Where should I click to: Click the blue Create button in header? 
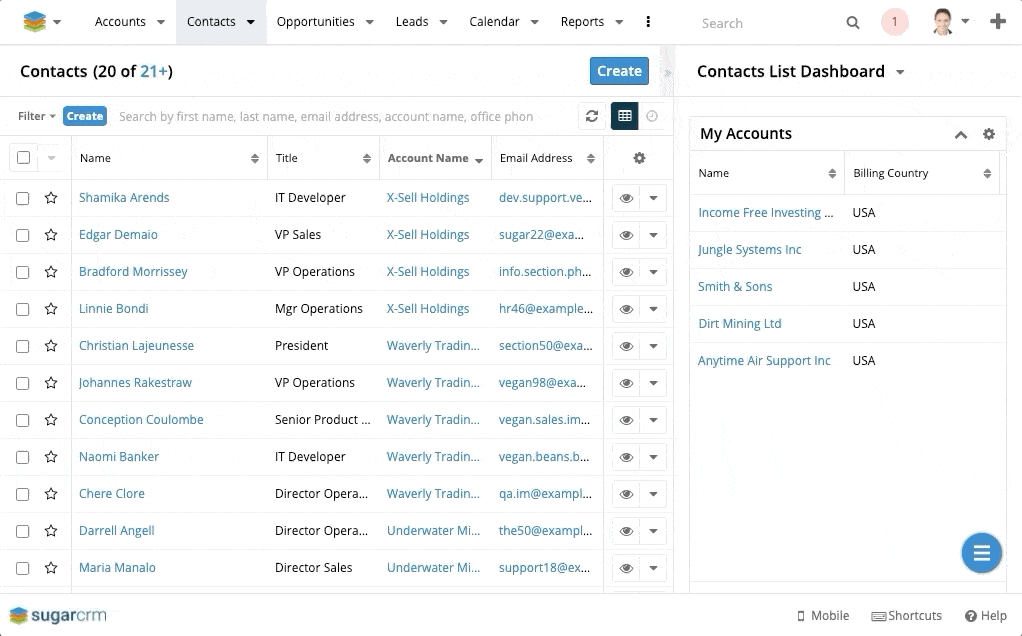click(619, 71)
